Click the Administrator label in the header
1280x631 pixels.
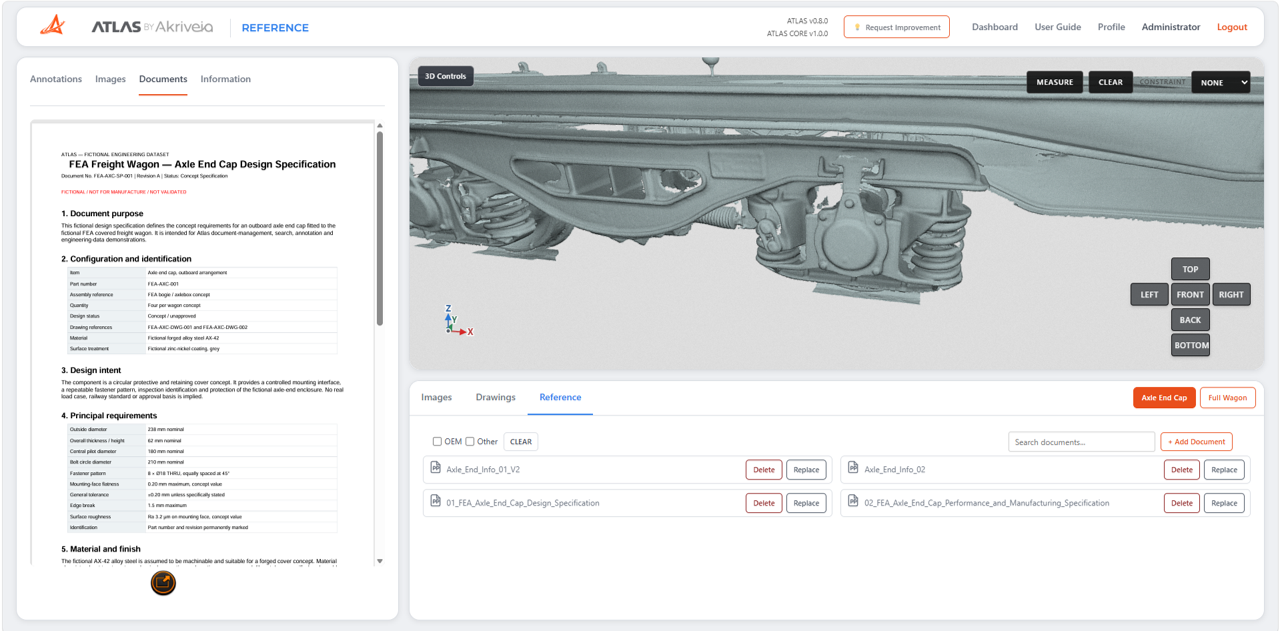pyautogui.click(x=1171, y=27)
